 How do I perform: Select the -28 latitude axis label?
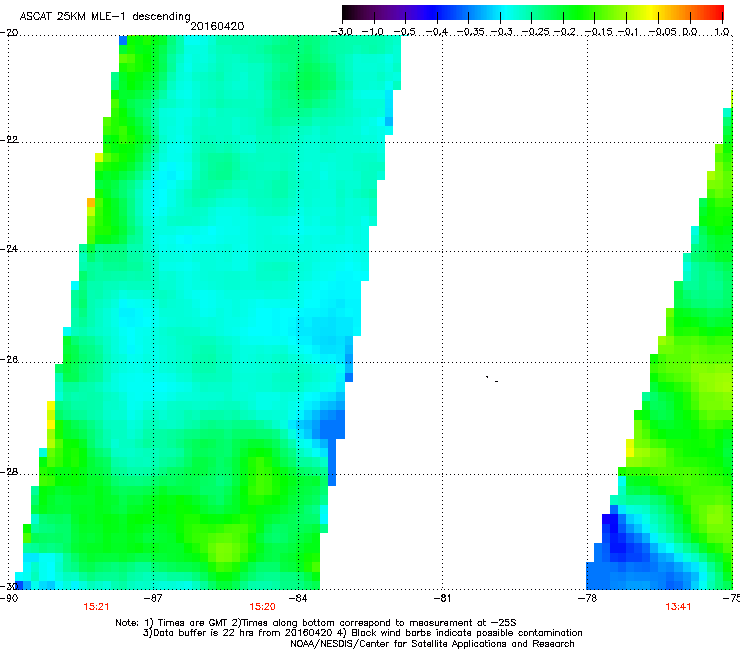coord(9,472)
